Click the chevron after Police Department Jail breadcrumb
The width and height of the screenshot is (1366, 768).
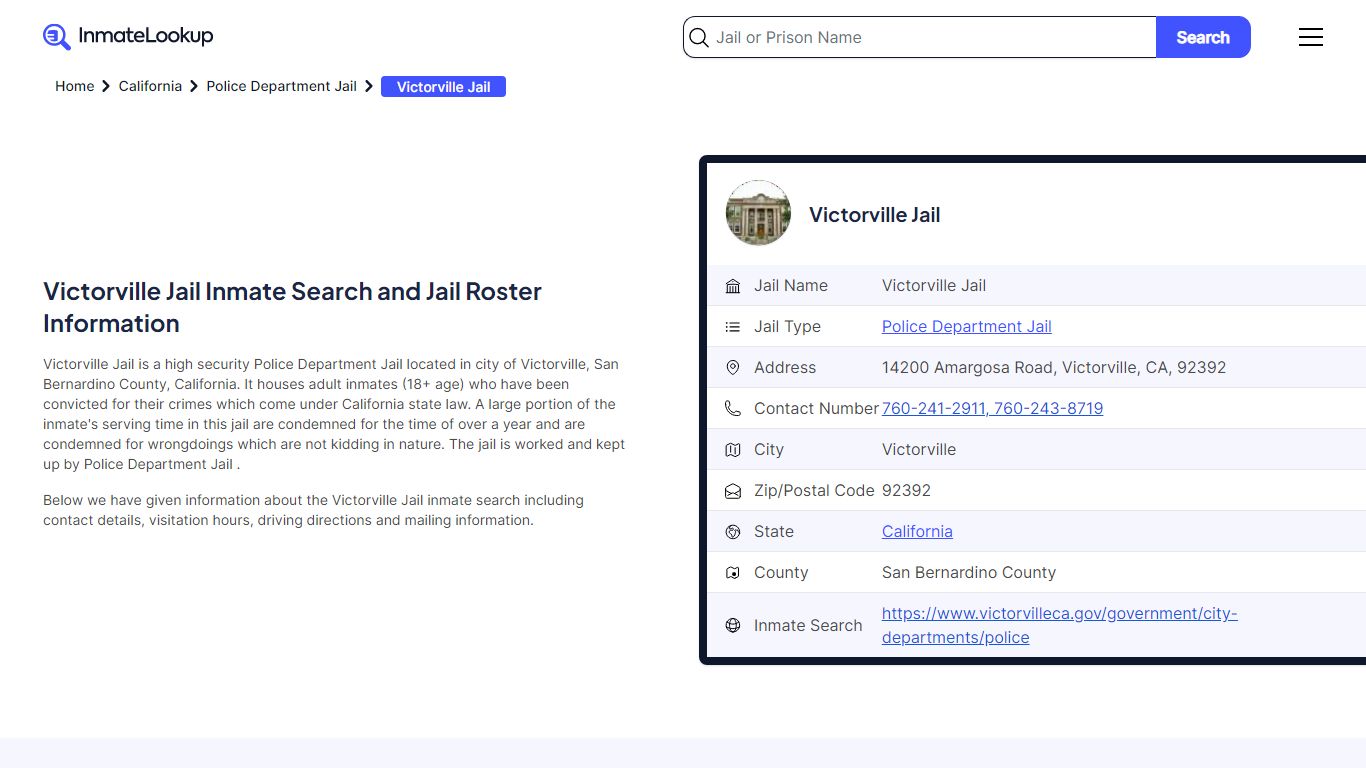coord(369,86)
